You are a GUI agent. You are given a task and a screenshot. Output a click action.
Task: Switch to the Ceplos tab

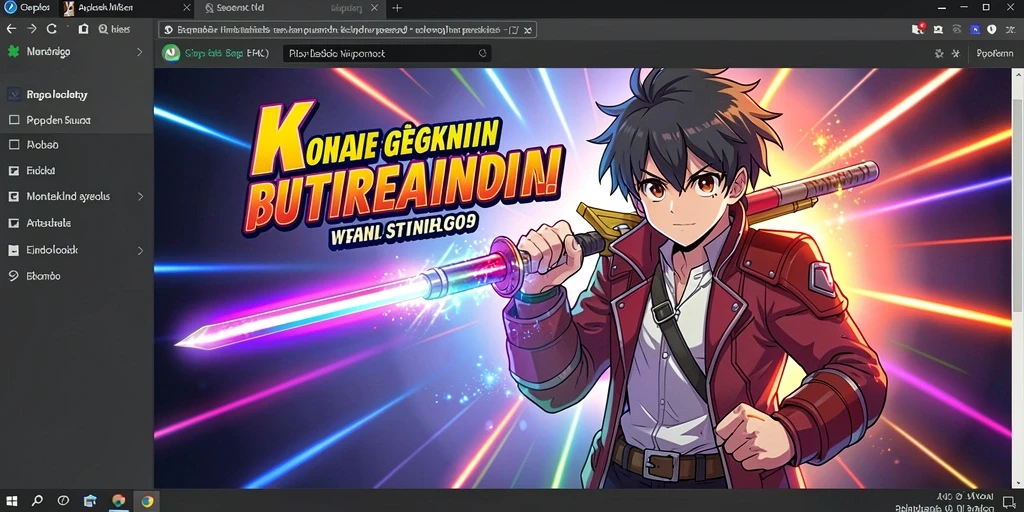[27, 8]
